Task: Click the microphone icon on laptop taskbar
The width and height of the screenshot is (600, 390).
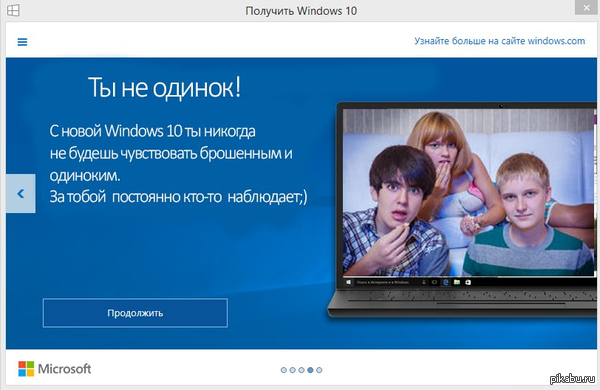Action: tap(424, 282)
